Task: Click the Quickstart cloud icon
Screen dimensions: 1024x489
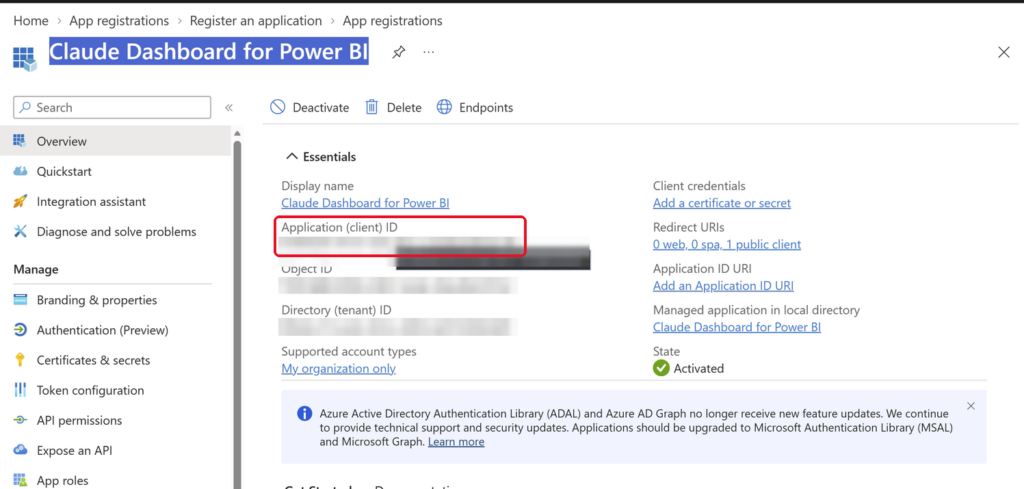Action: [20, 171]
